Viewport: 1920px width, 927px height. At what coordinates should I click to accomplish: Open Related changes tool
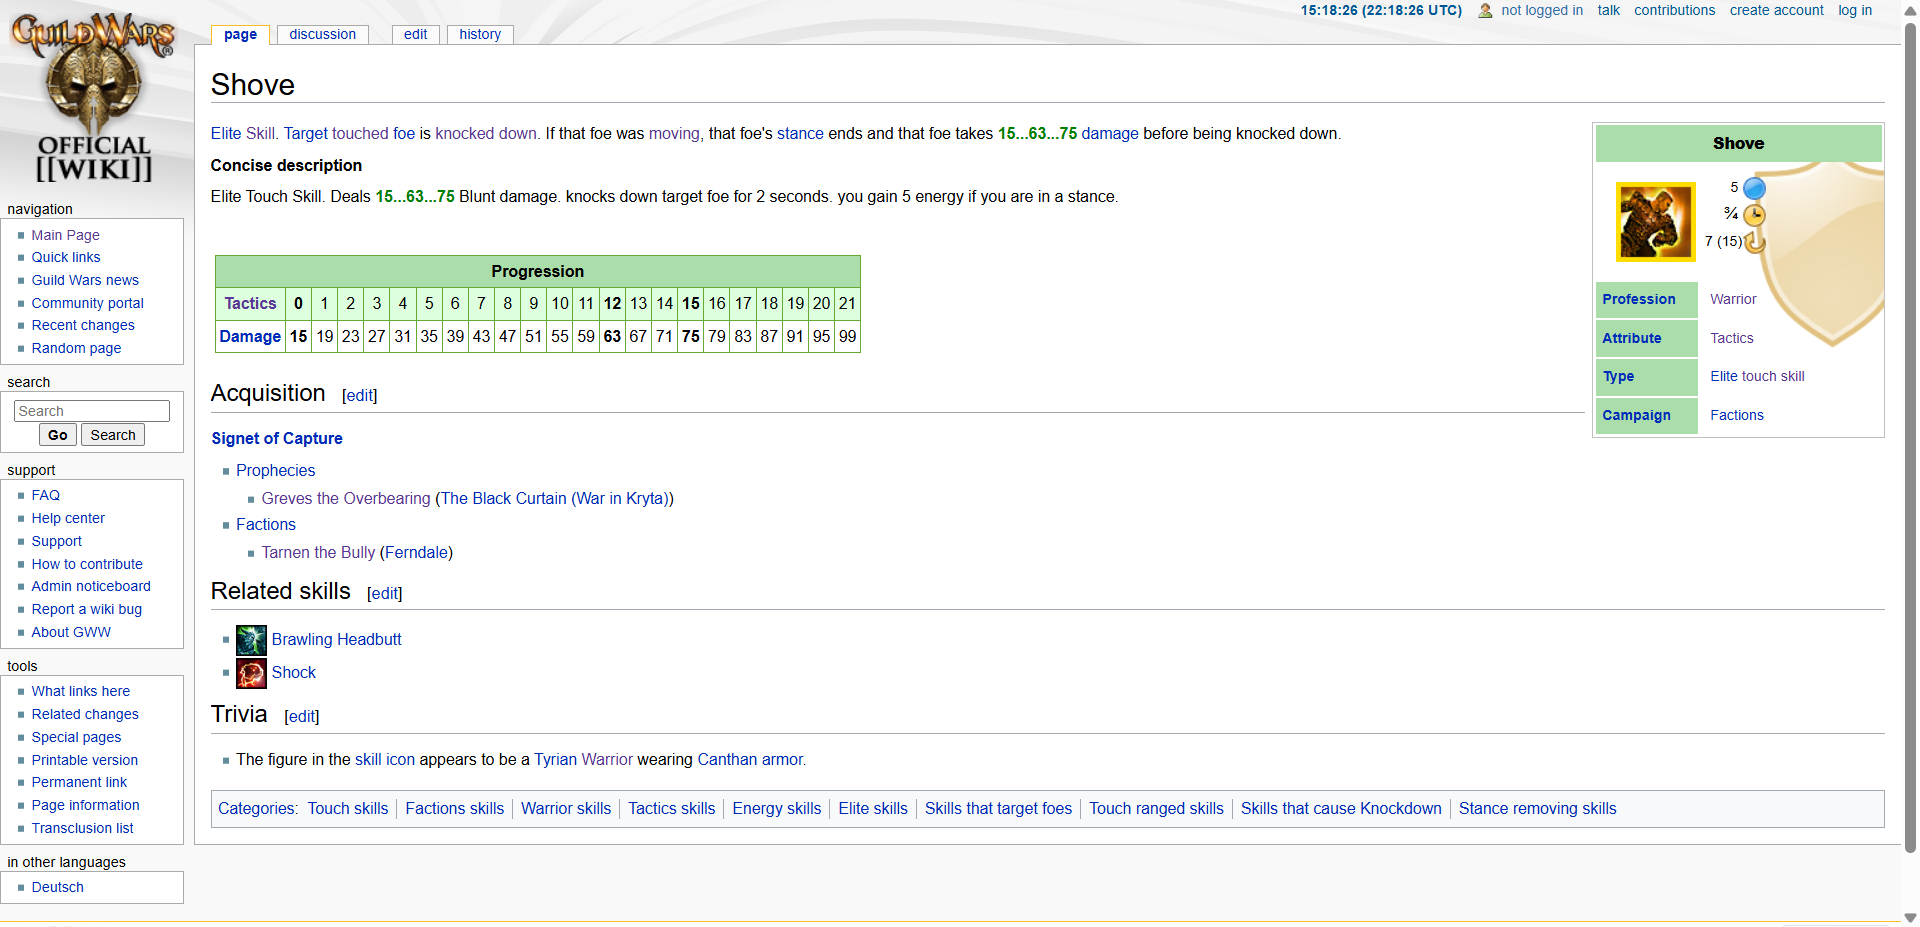coord(85,714)
